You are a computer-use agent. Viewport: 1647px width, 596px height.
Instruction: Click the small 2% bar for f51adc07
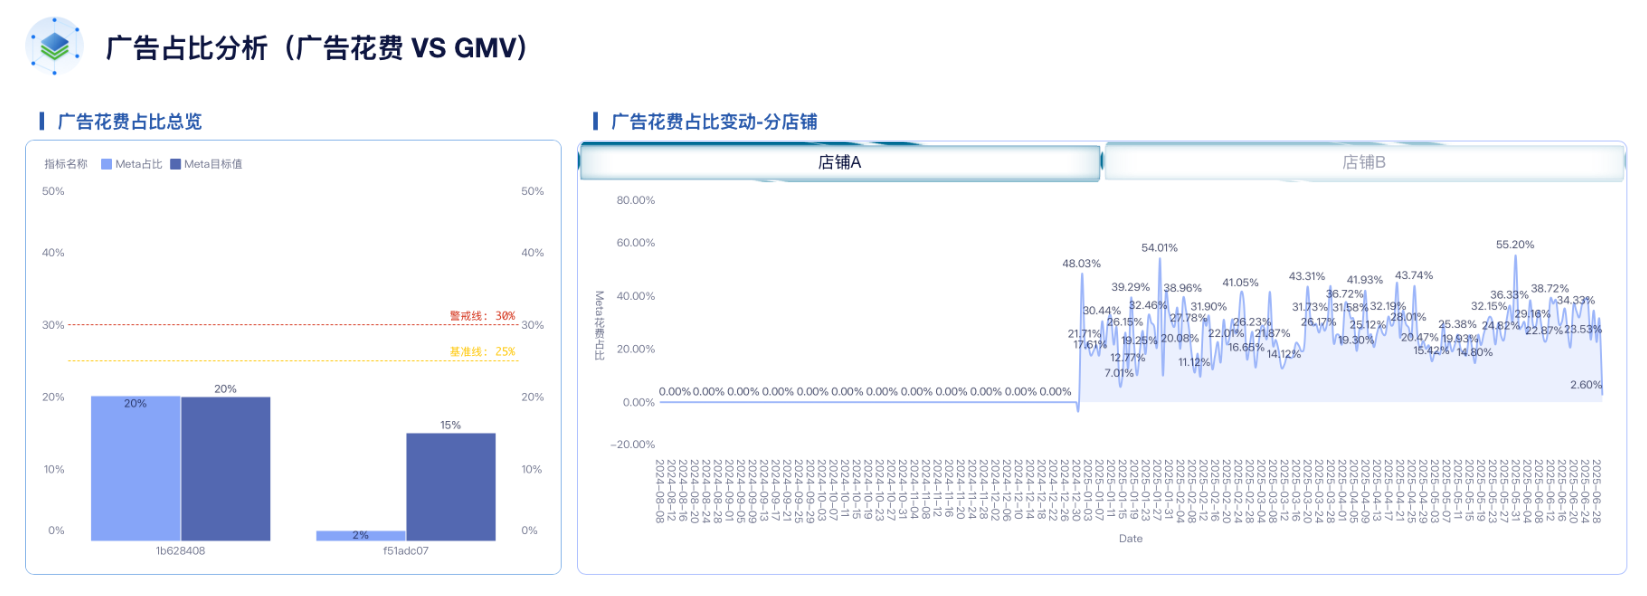pyautogui.click(x=360, y=536)
